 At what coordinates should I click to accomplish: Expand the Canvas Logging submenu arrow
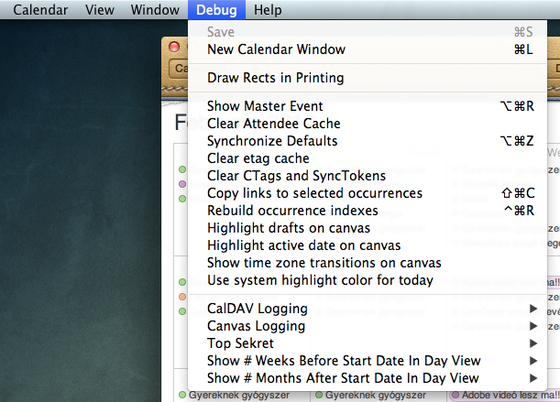(x=533, y=326)
